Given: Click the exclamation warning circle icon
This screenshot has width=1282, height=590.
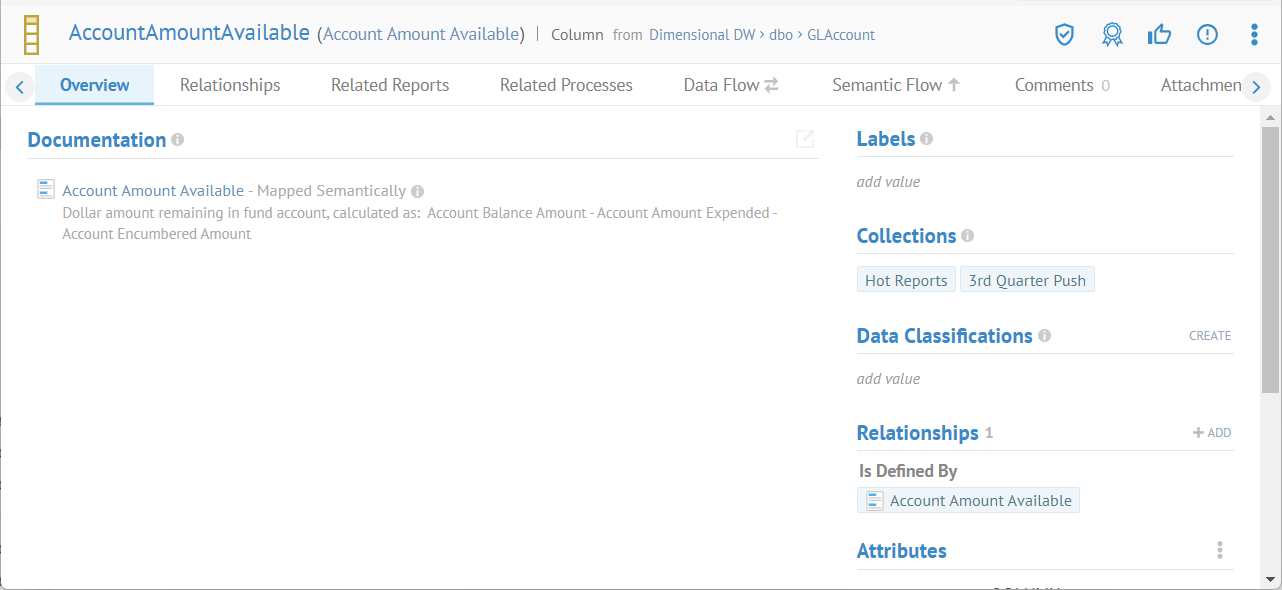Looking at the screenshot, I should [x=1207, y=35].
